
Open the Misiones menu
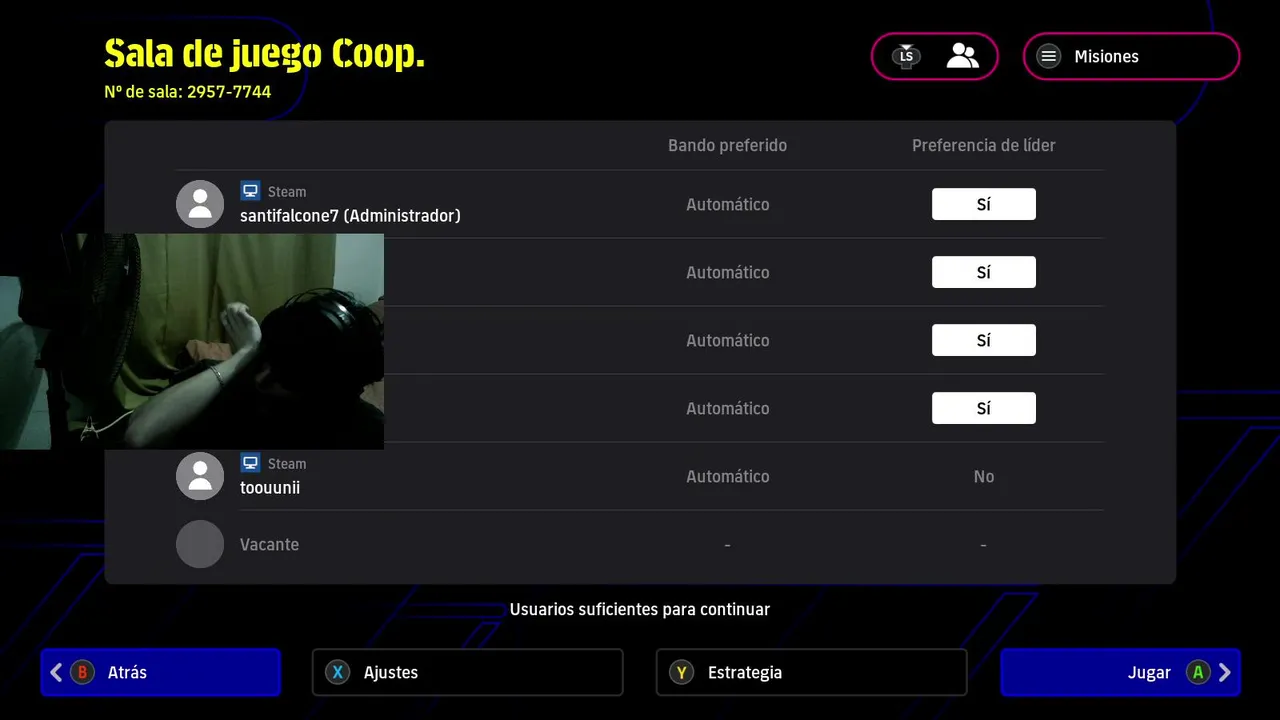(x=1131, y=56)
